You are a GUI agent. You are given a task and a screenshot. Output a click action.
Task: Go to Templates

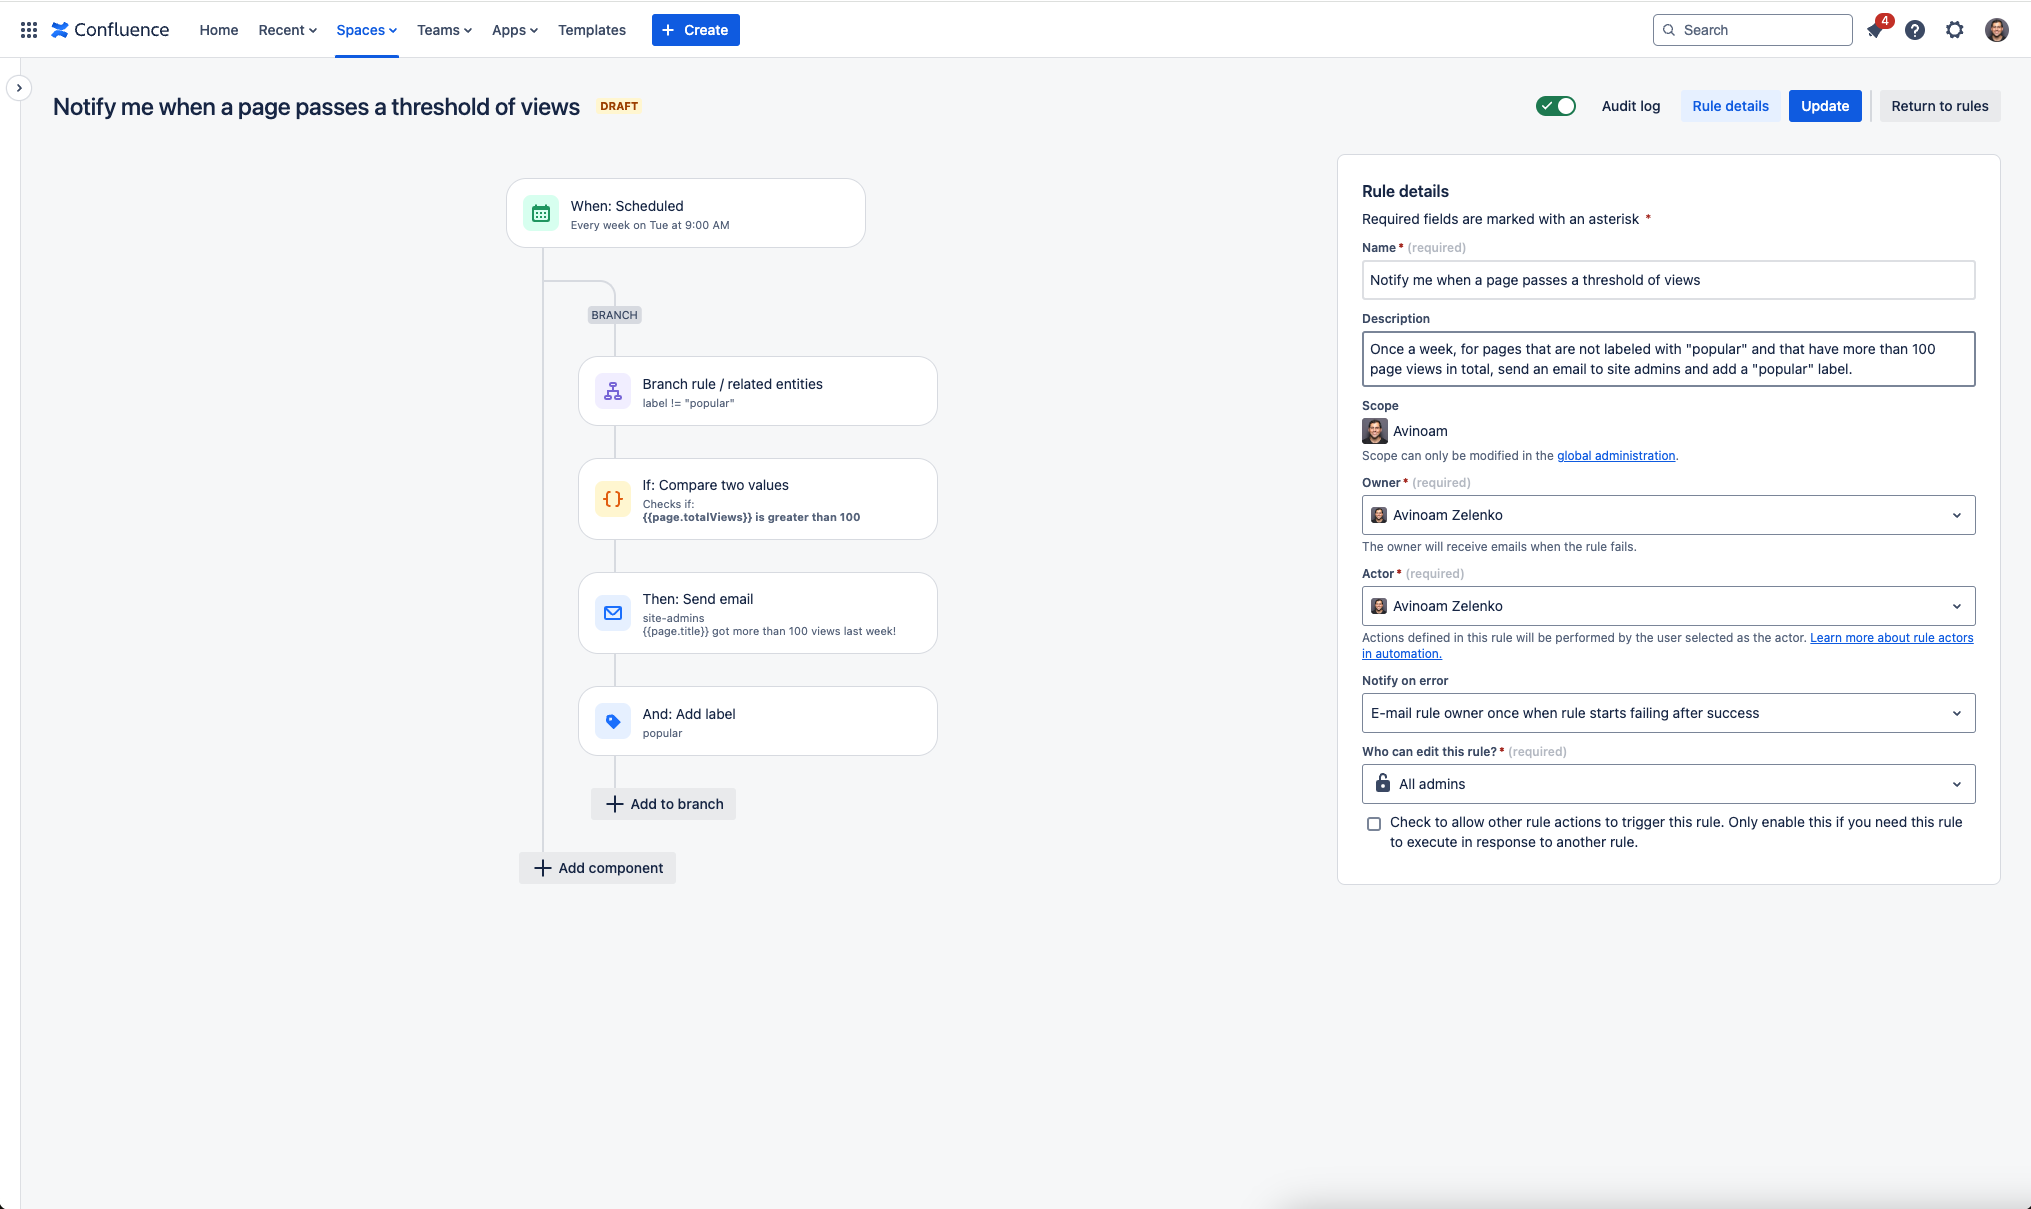(592, 30)
